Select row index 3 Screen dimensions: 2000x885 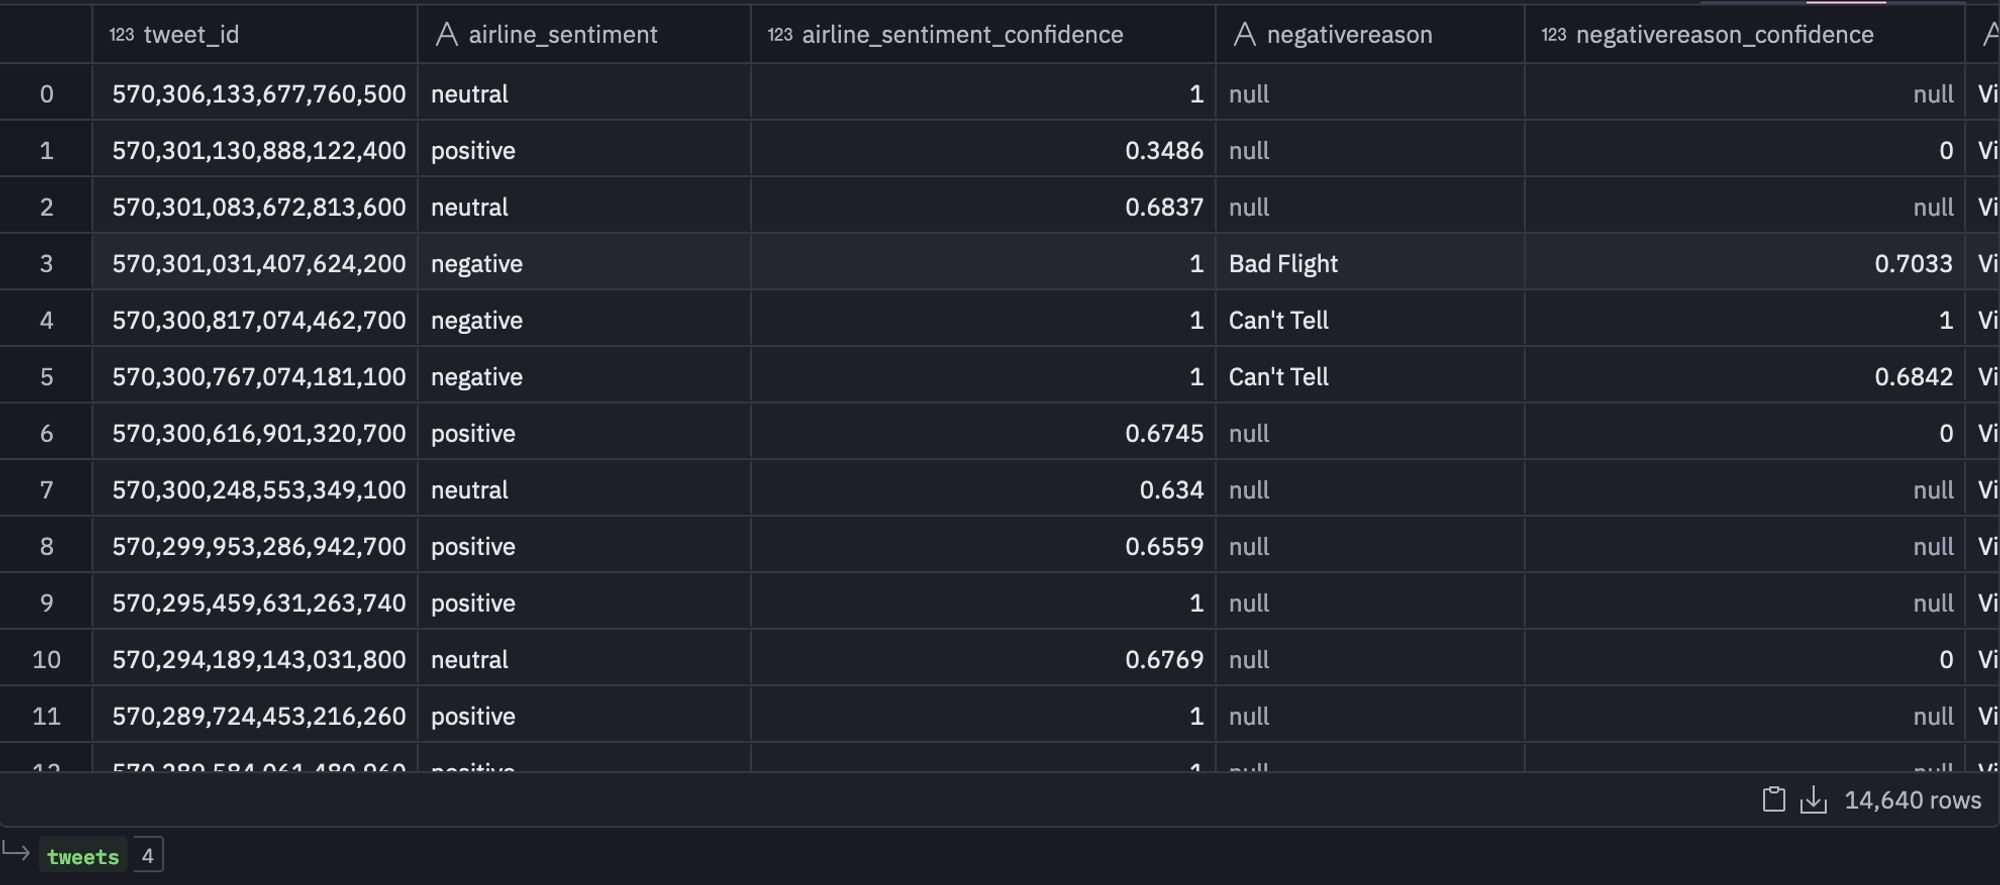(46, 264)
